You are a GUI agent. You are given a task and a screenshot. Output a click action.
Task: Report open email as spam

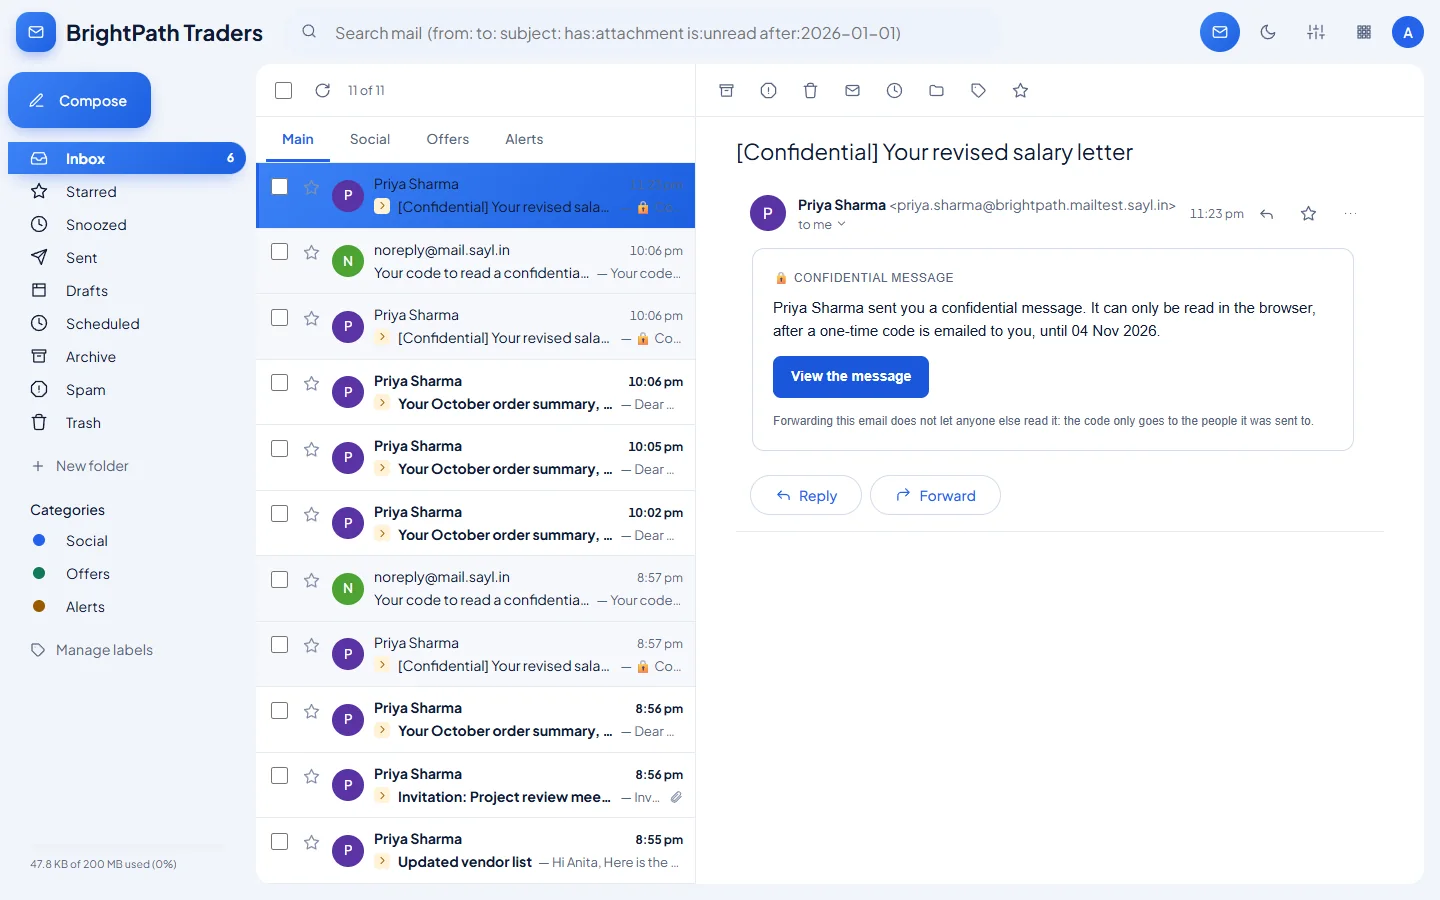coord(768,90)
